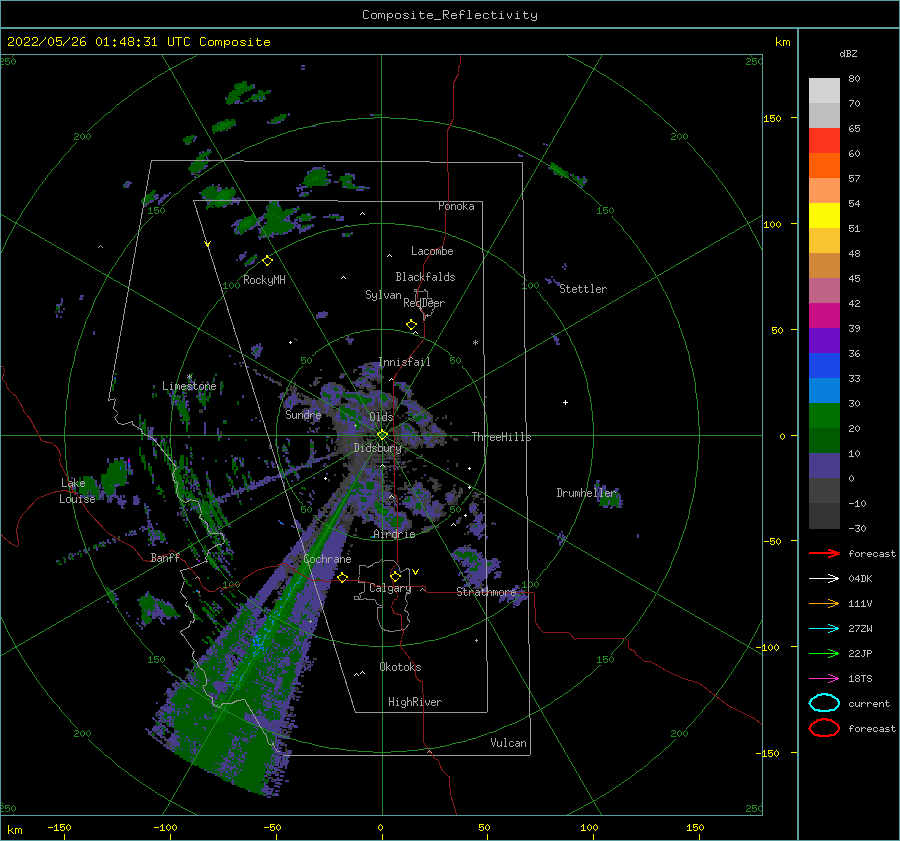Click the Drumheller town label
900x841 pixels.
pos(586,493)
